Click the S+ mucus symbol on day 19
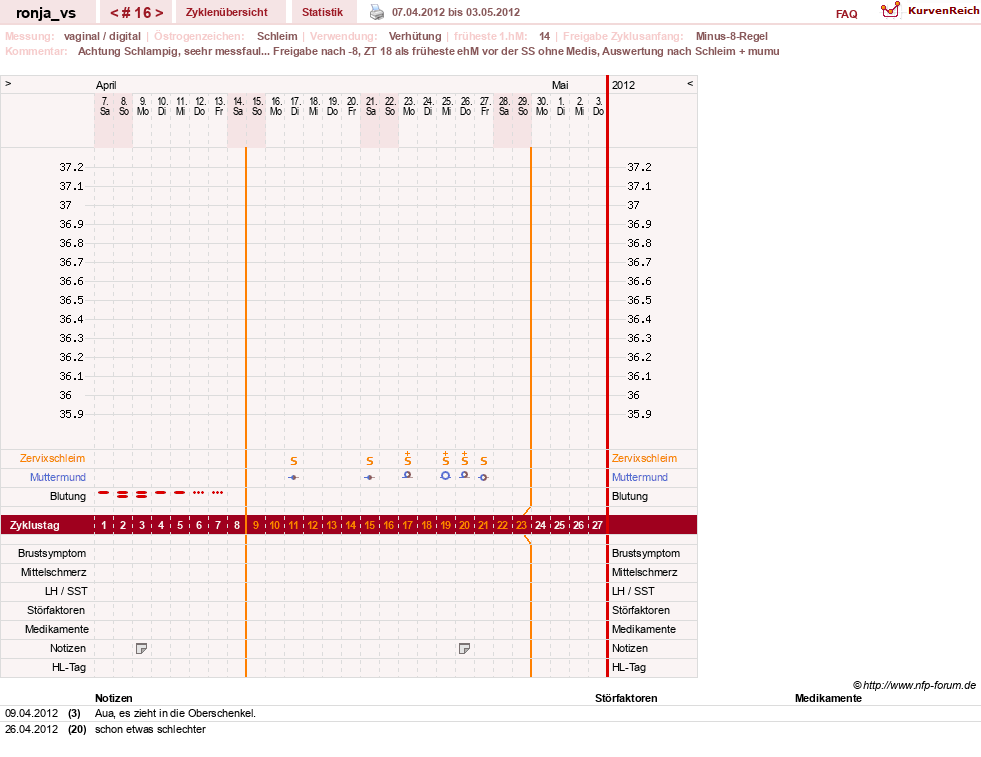Image resolution: width=981 pixels, height=757 pixels. coord(445,458)
